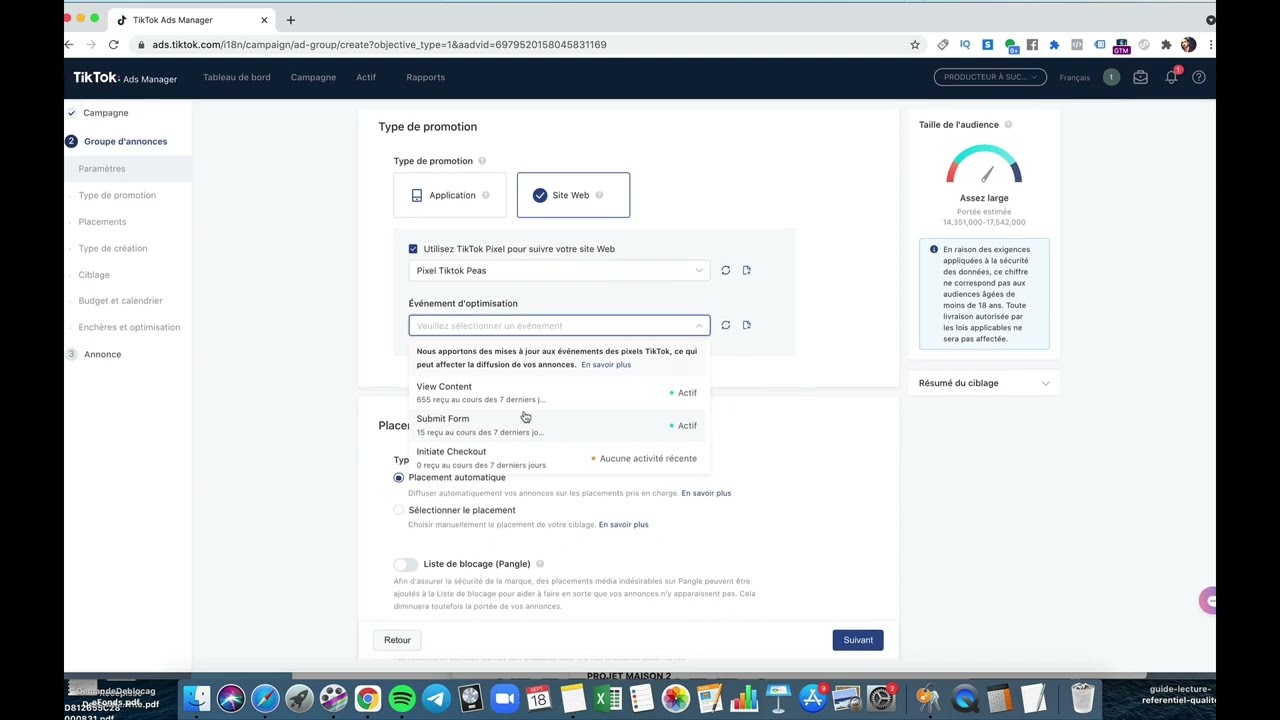Launch Telegram from the Dock
The image size is (1280, 720).
436,698
